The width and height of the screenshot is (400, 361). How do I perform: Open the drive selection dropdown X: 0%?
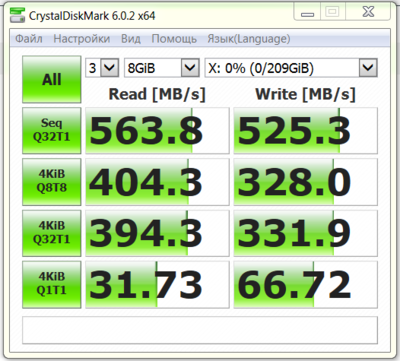coord(291,68)
